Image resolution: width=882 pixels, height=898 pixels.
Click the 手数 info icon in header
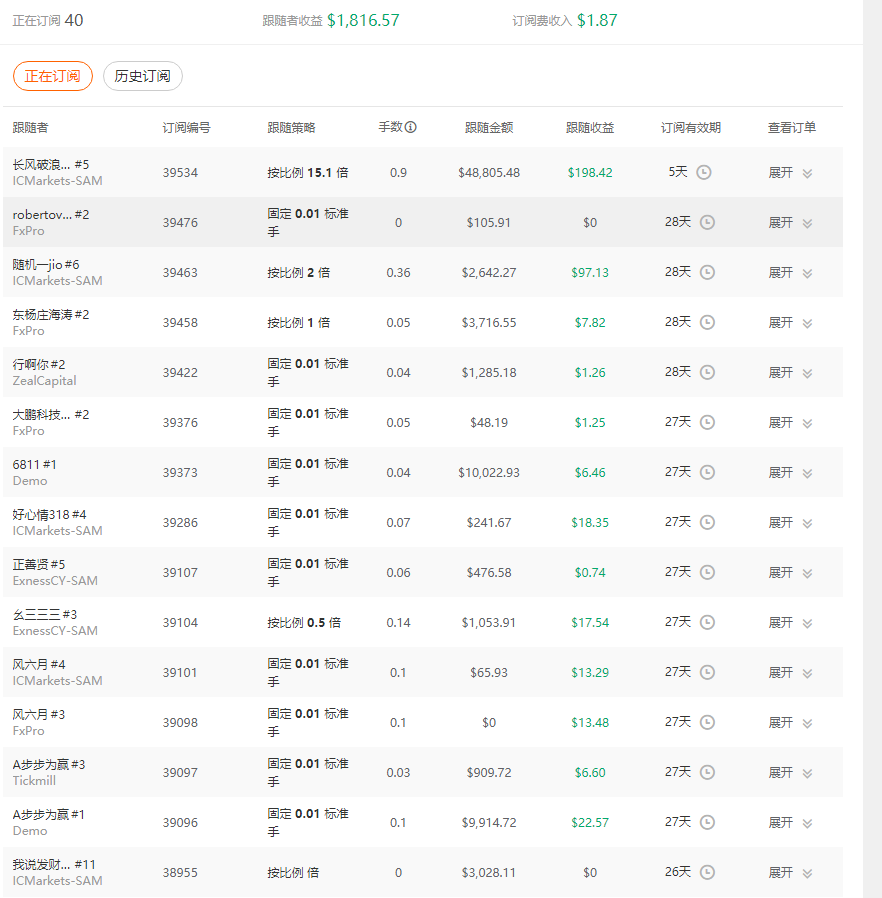pyautogui.click(x=411, y=127)
